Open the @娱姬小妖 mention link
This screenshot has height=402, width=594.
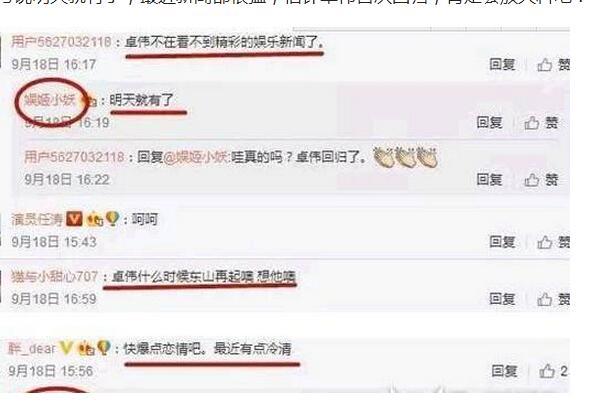pos(195,157)
